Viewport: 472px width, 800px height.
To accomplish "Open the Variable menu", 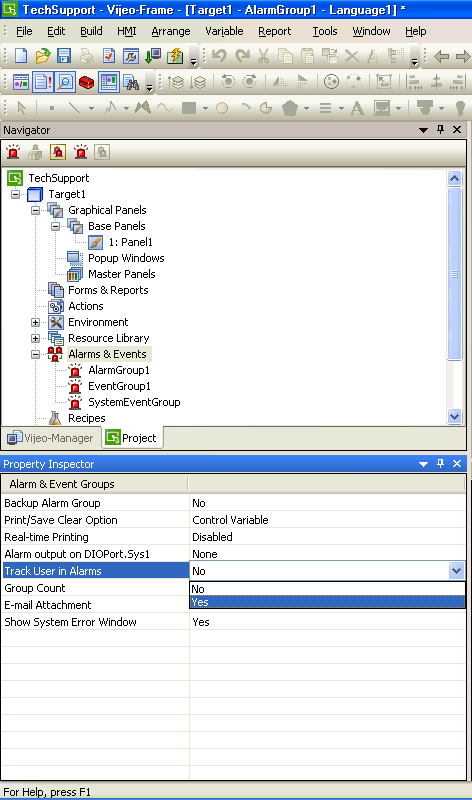I will [x=224, y=31].
